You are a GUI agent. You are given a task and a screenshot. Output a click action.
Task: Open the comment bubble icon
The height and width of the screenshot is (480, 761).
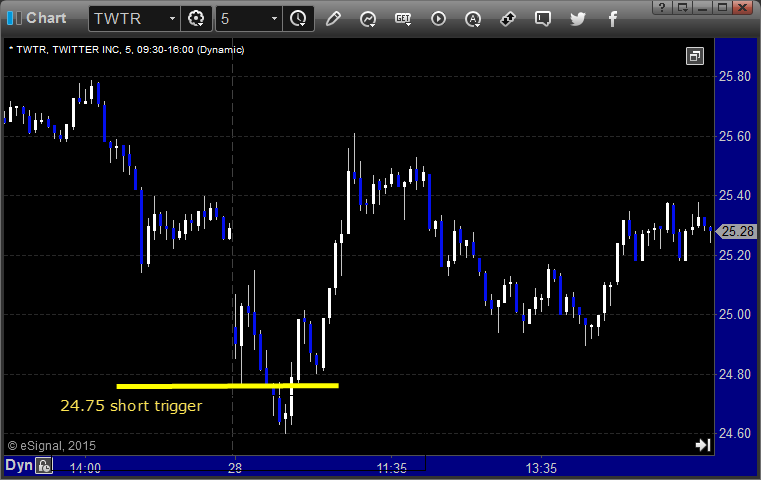click(543, 19)
